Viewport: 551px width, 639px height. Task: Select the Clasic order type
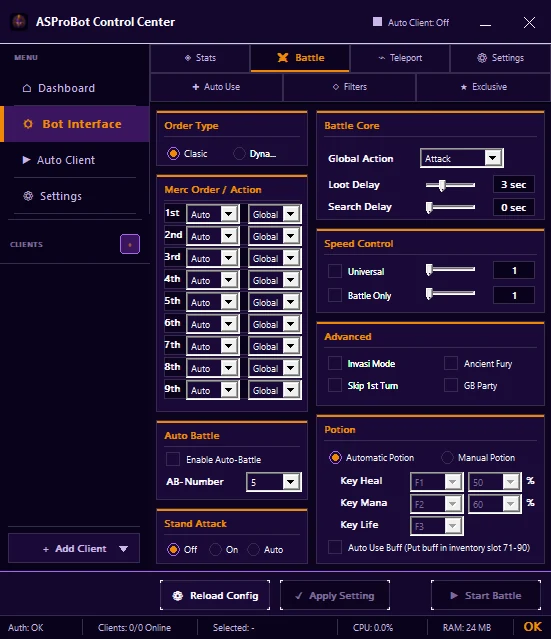[173, 154]
